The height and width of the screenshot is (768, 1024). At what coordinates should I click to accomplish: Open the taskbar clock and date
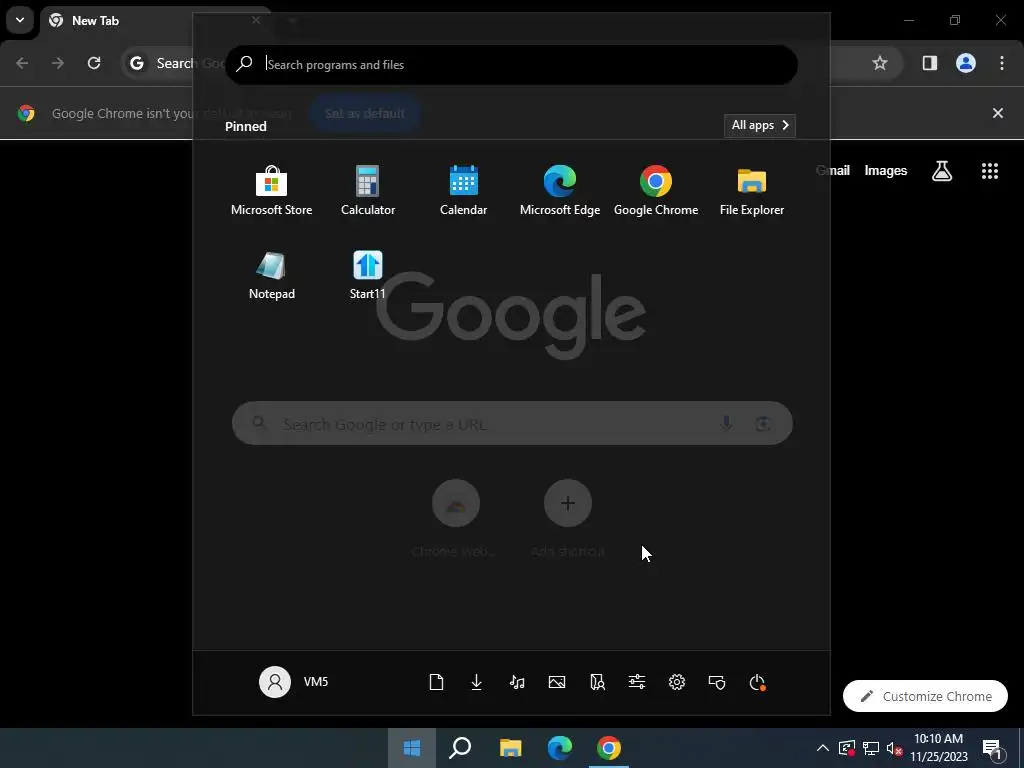coord(938,748)
